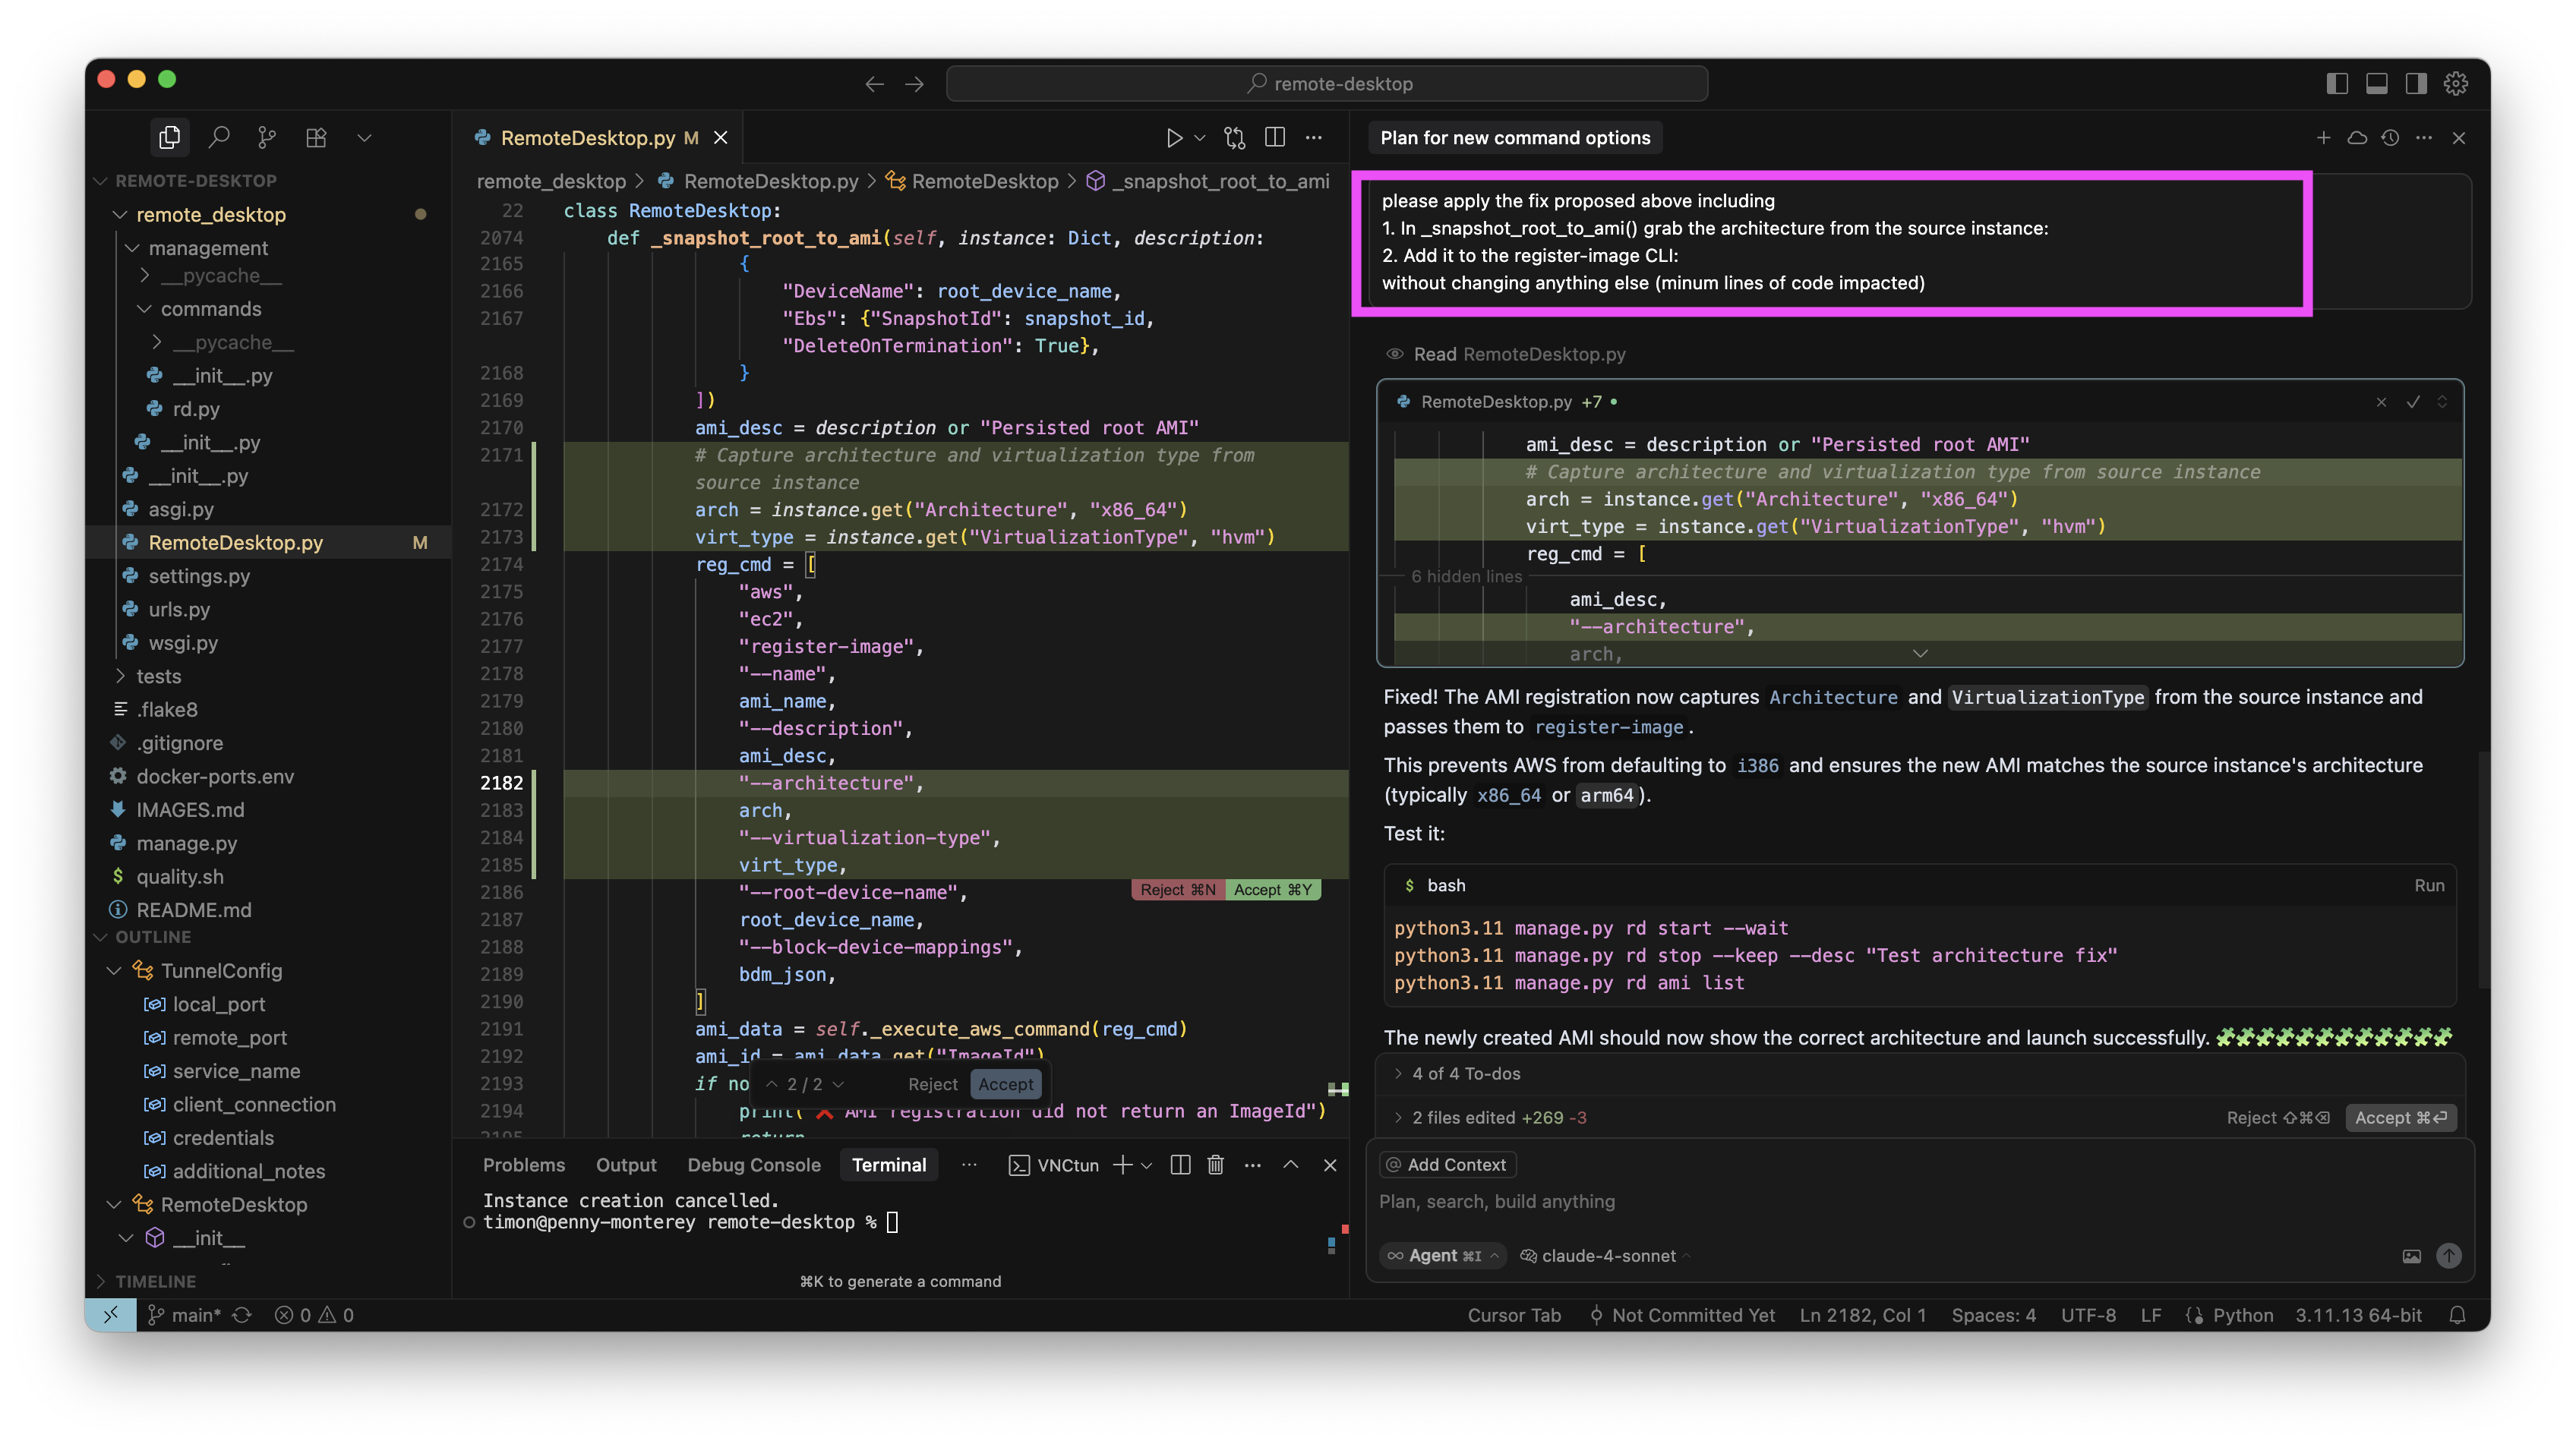Accept inline change with ⌘Y button

pos(1272,890)
